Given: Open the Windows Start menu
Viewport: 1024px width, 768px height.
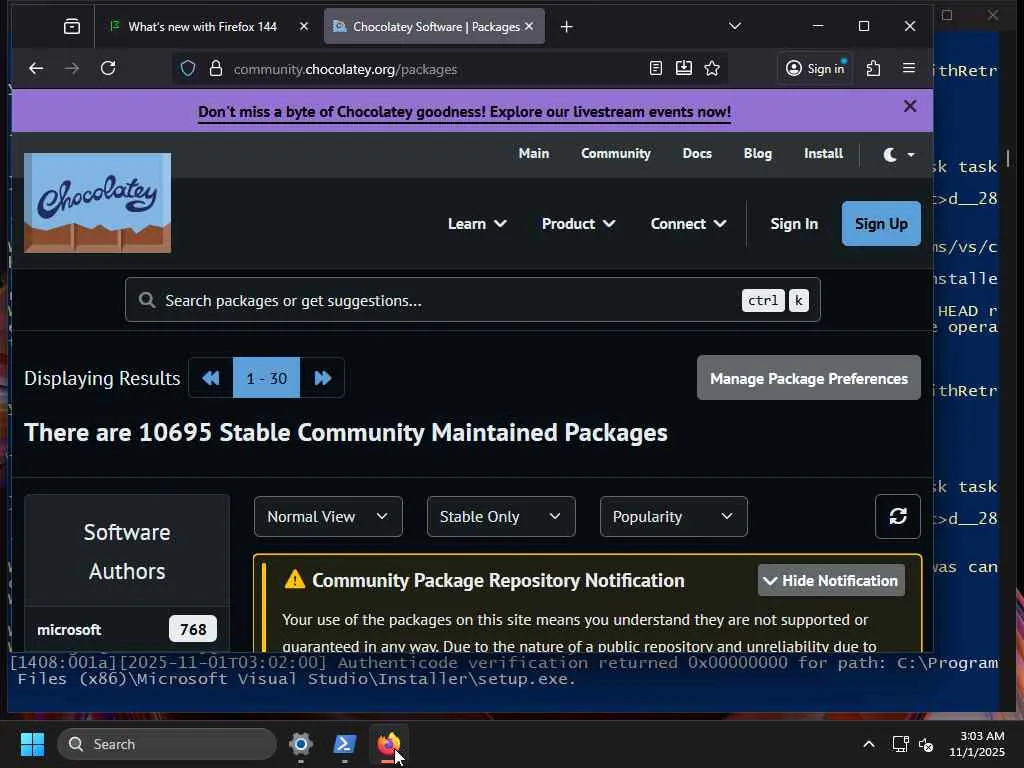Looking at the screenshot, I should pyautogui.click(x=32, y=744).
